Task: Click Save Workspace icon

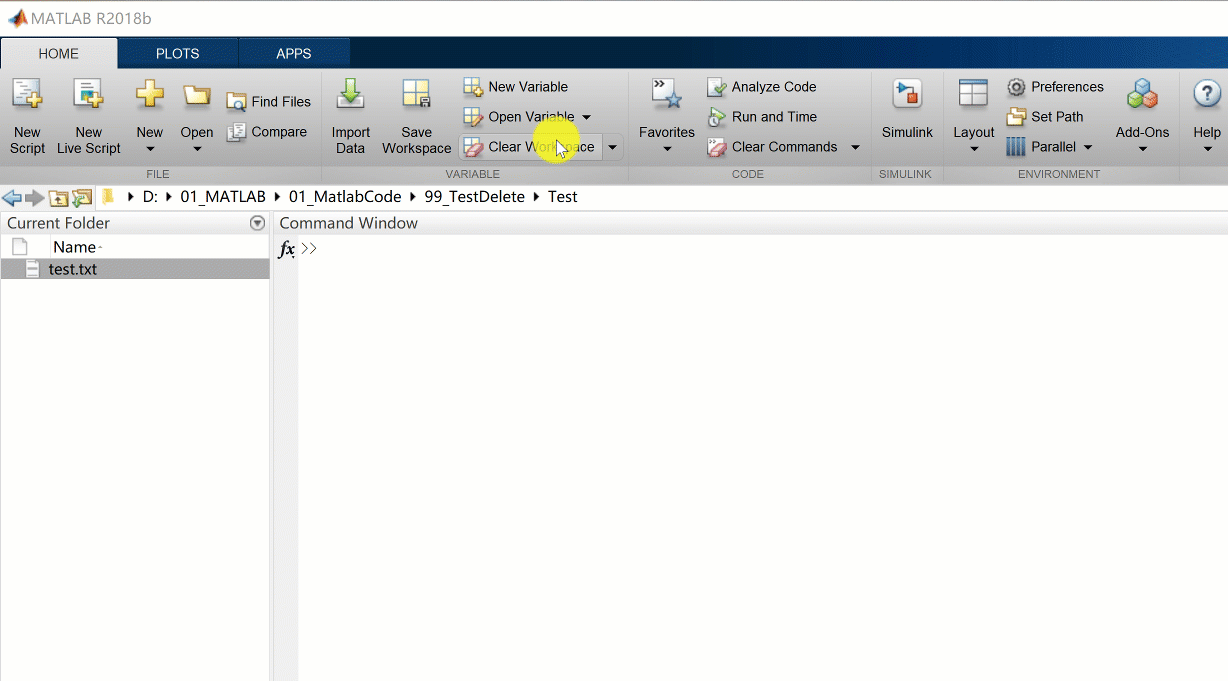Action: click(416, 95)
